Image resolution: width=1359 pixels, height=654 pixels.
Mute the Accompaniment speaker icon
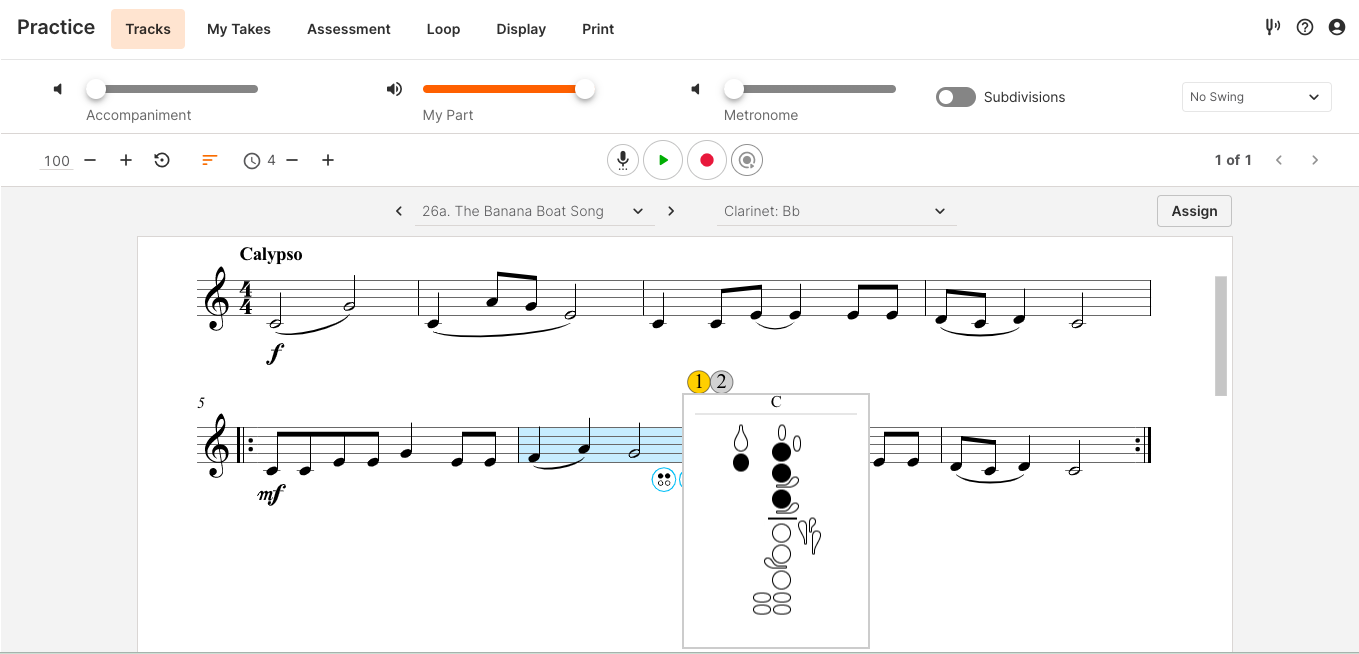(58, 89)
